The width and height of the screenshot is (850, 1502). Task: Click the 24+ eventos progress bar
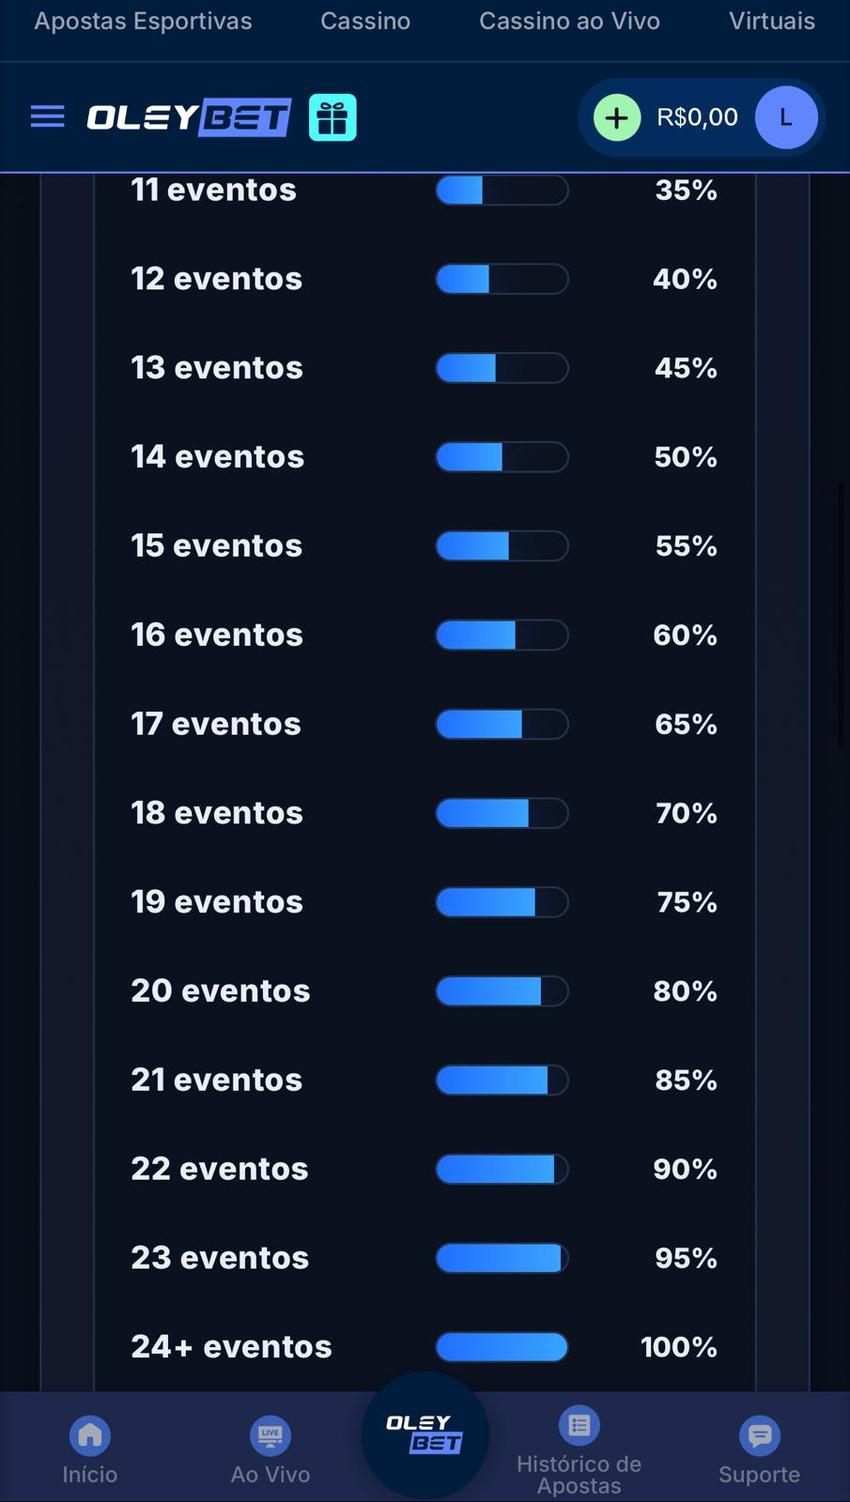(502, 1347)
